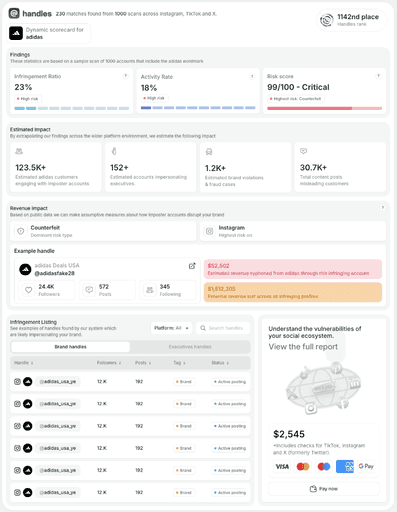Viewport: 397px width, 512px height.
Task: Click Activity Rate help question mark icon
Action: 252,76
